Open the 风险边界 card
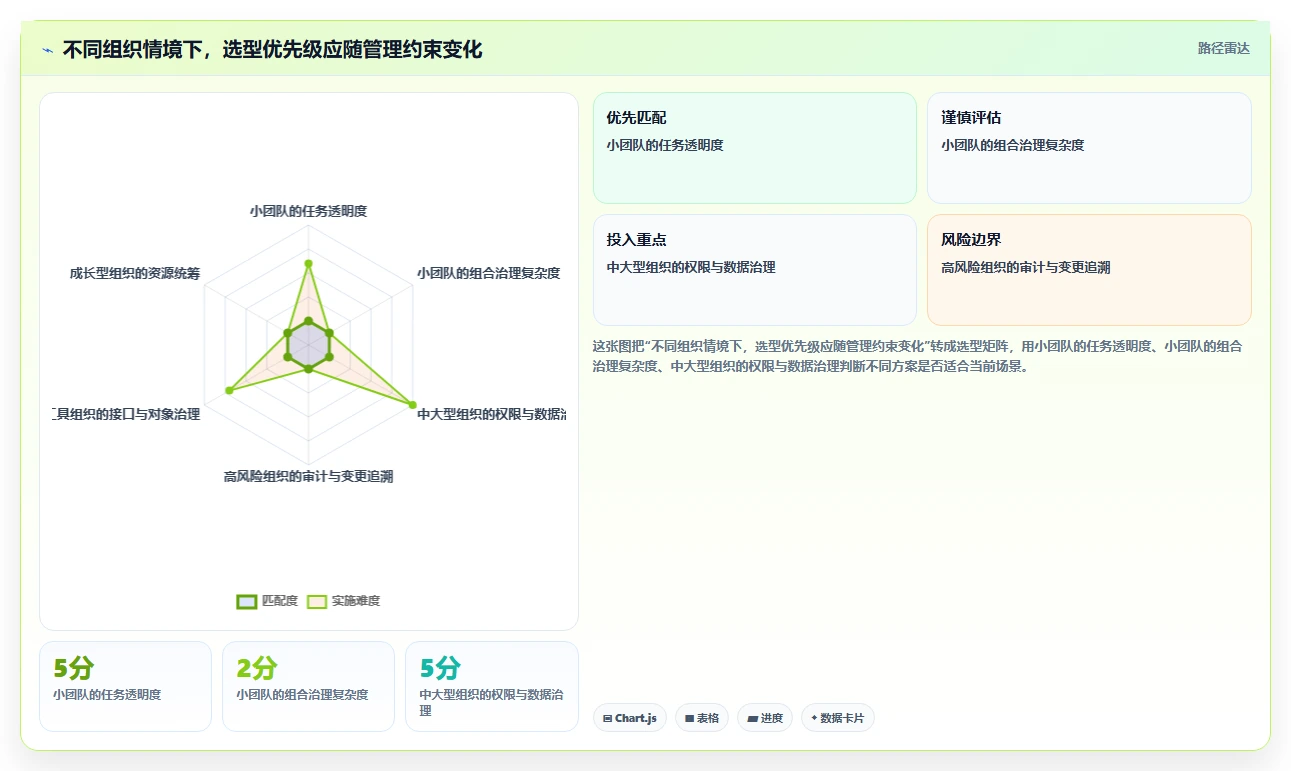The image size is (1291, 771). 1089,270
